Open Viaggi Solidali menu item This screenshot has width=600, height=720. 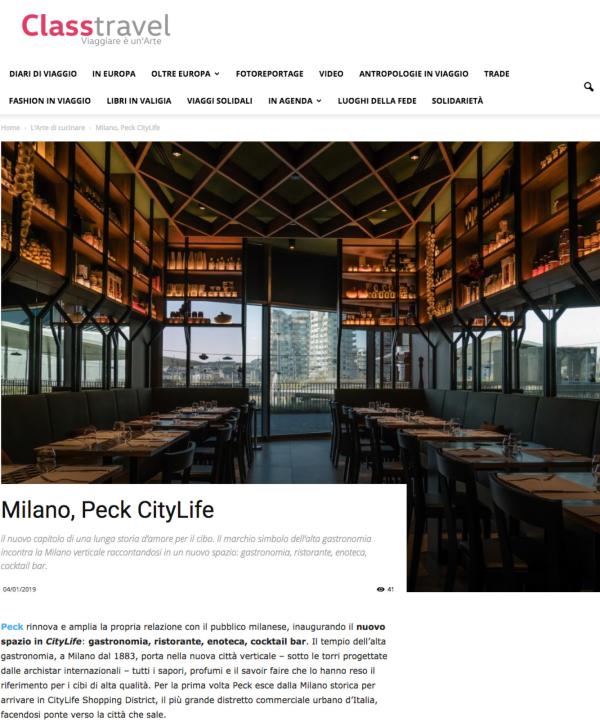point(219,101)
